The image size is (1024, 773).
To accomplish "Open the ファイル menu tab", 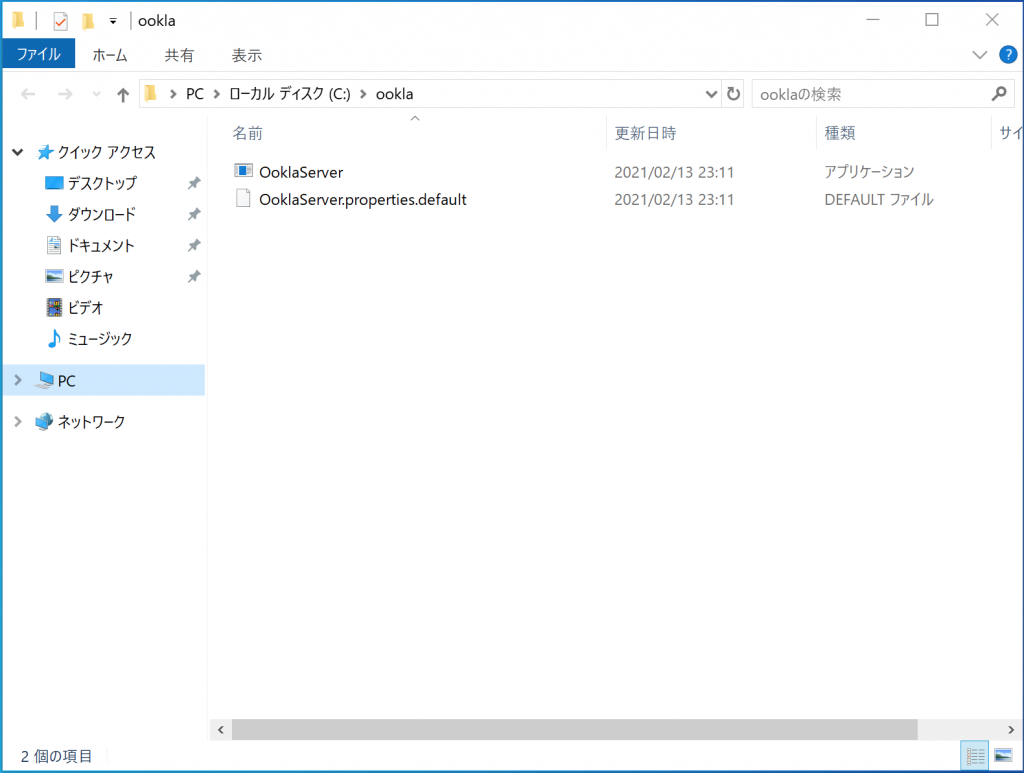I will 39,54.
